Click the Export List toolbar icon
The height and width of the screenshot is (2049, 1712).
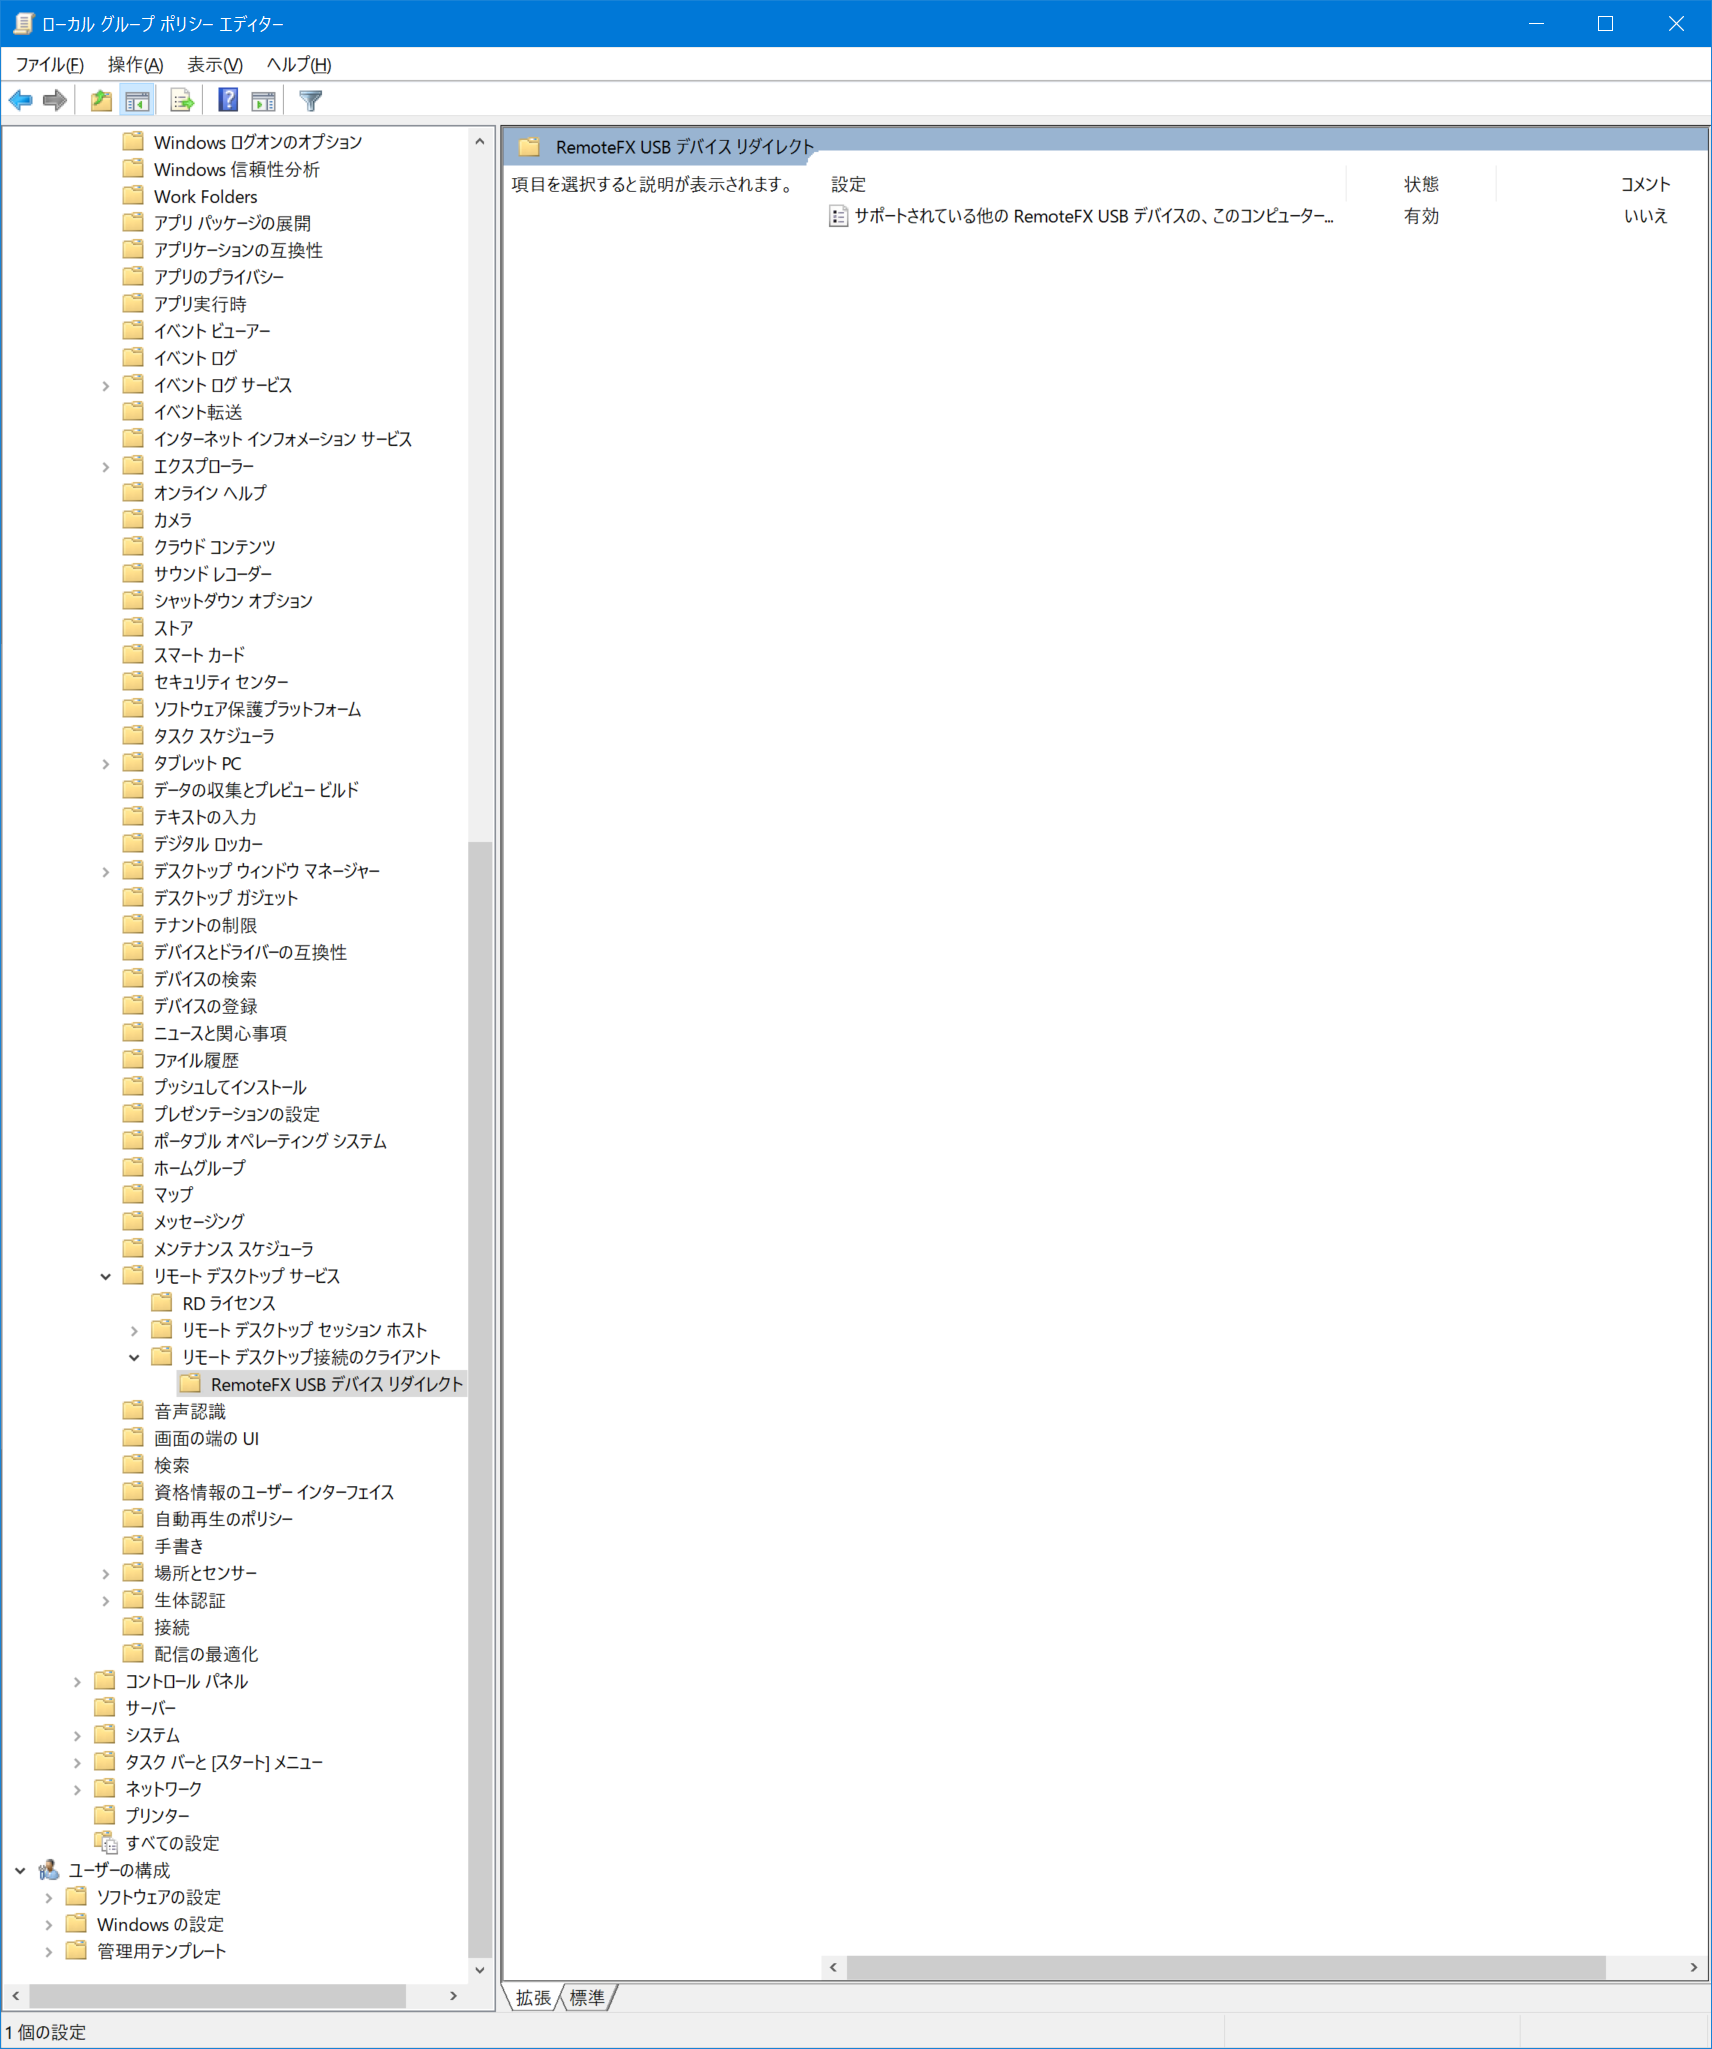click(182, 101)
